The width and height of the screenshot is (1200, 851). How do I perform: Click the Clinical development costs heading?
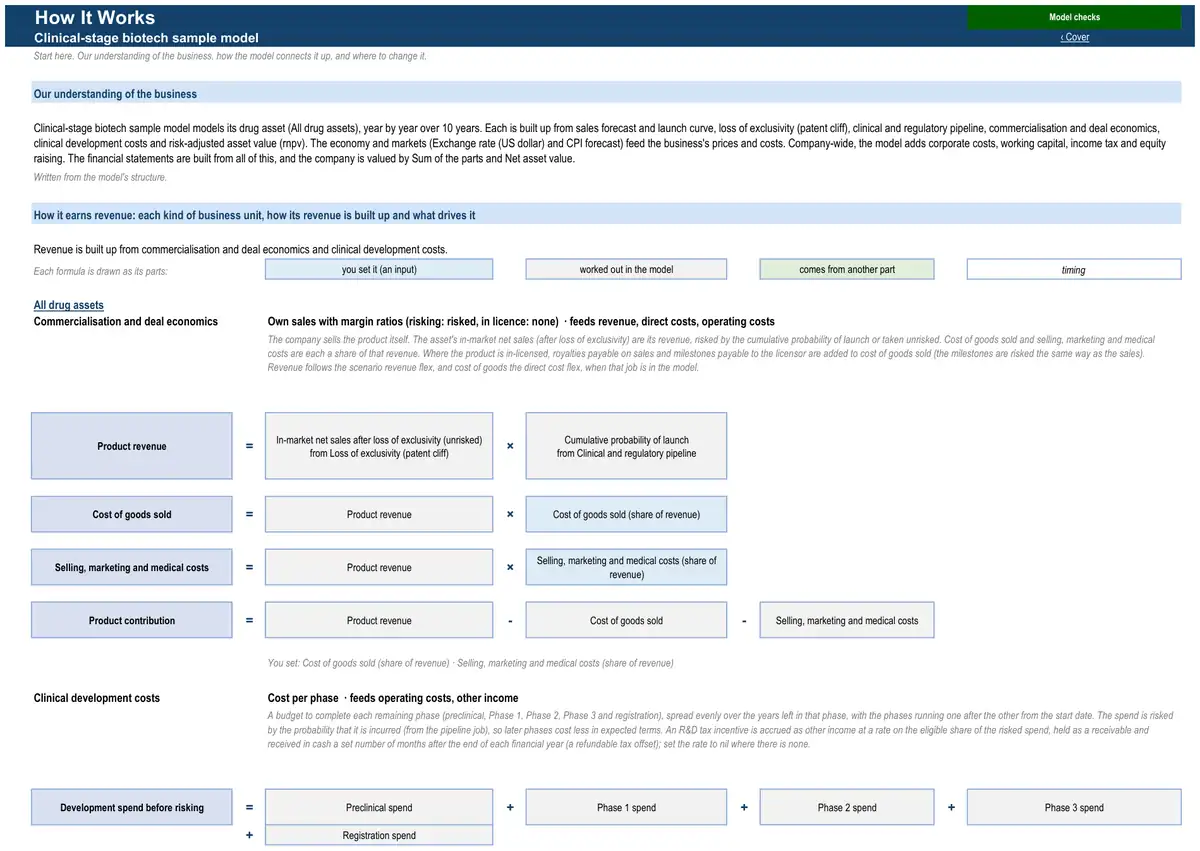[x=97, y=698]
